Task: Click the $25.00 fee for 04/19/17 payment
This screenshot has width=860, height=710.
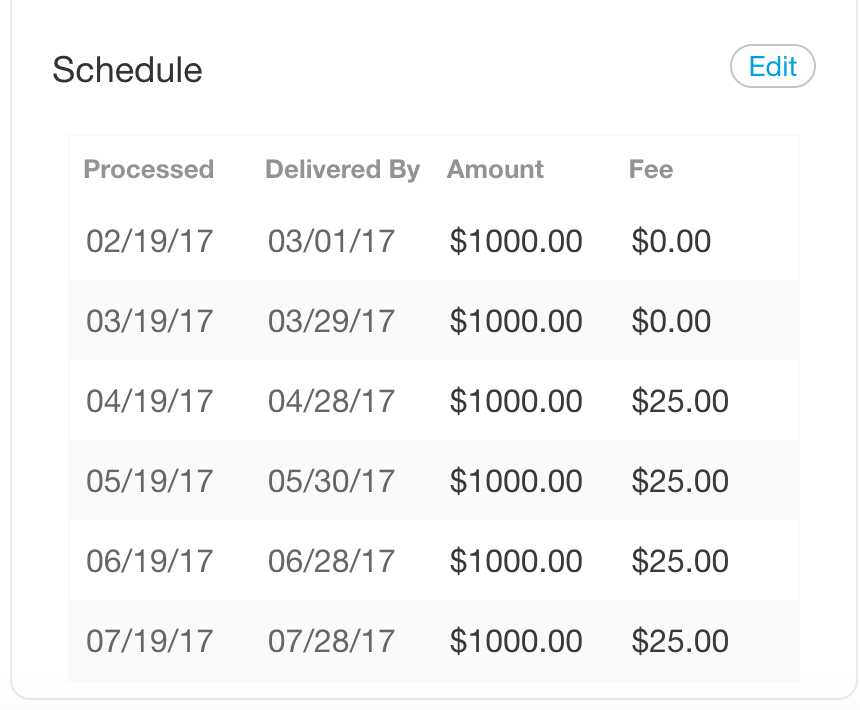Action: click(x=680, y=401)
